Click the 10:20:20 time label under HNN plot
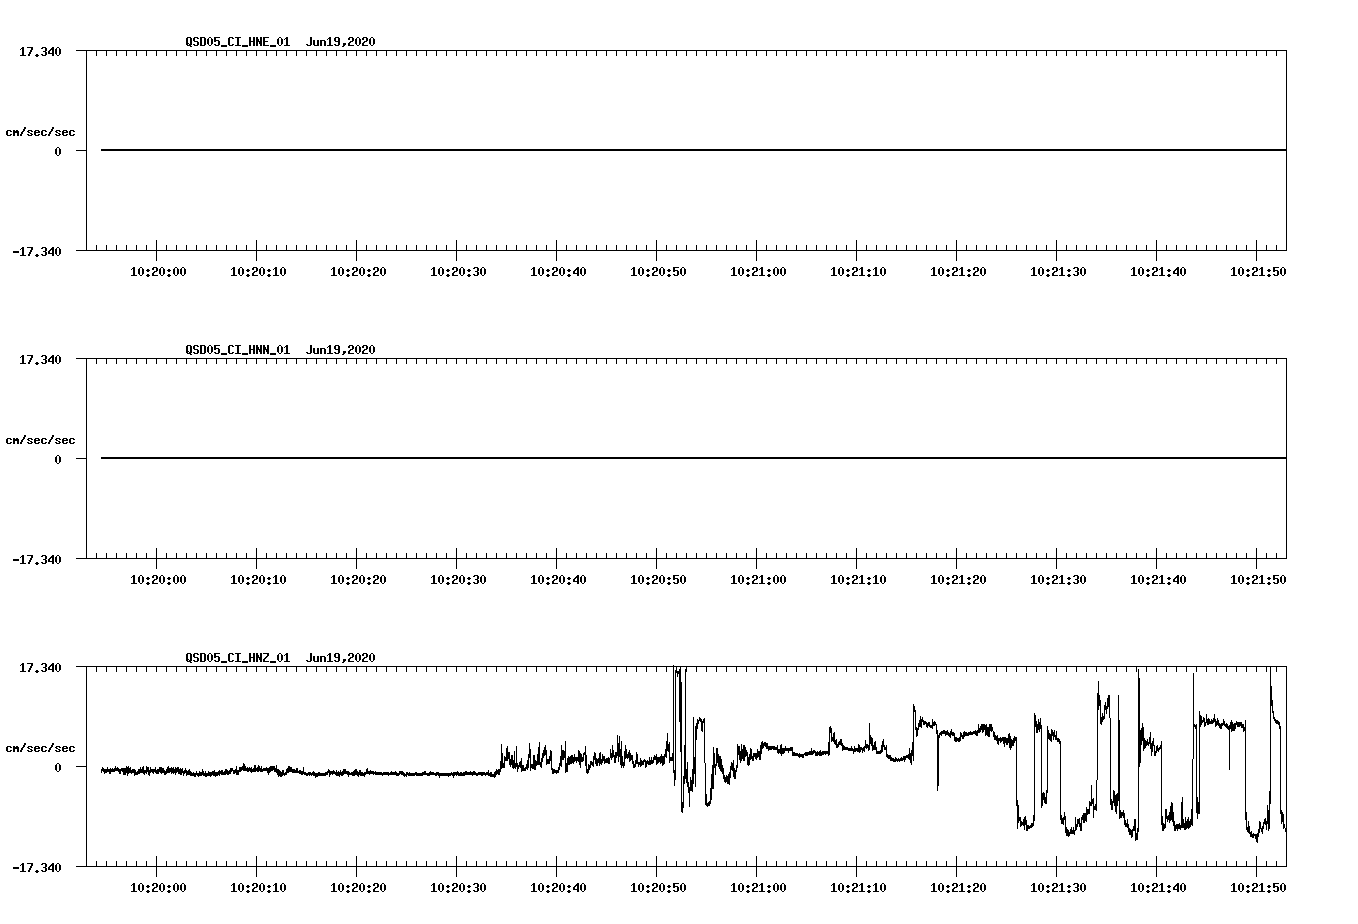This screenshot has height=924, width=1358. pyautogui.click(x=358, y=580)
